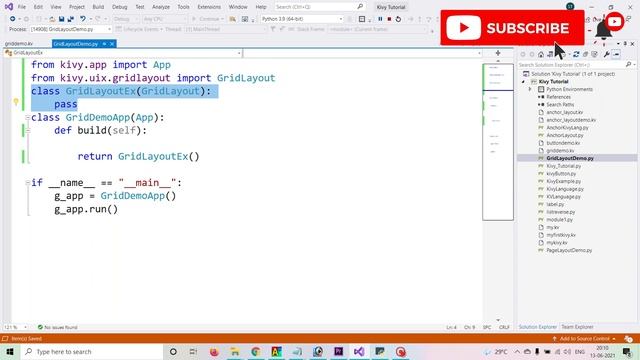
Task: Click the Home icon in Solution Explorer
Action: pos(541,54)
